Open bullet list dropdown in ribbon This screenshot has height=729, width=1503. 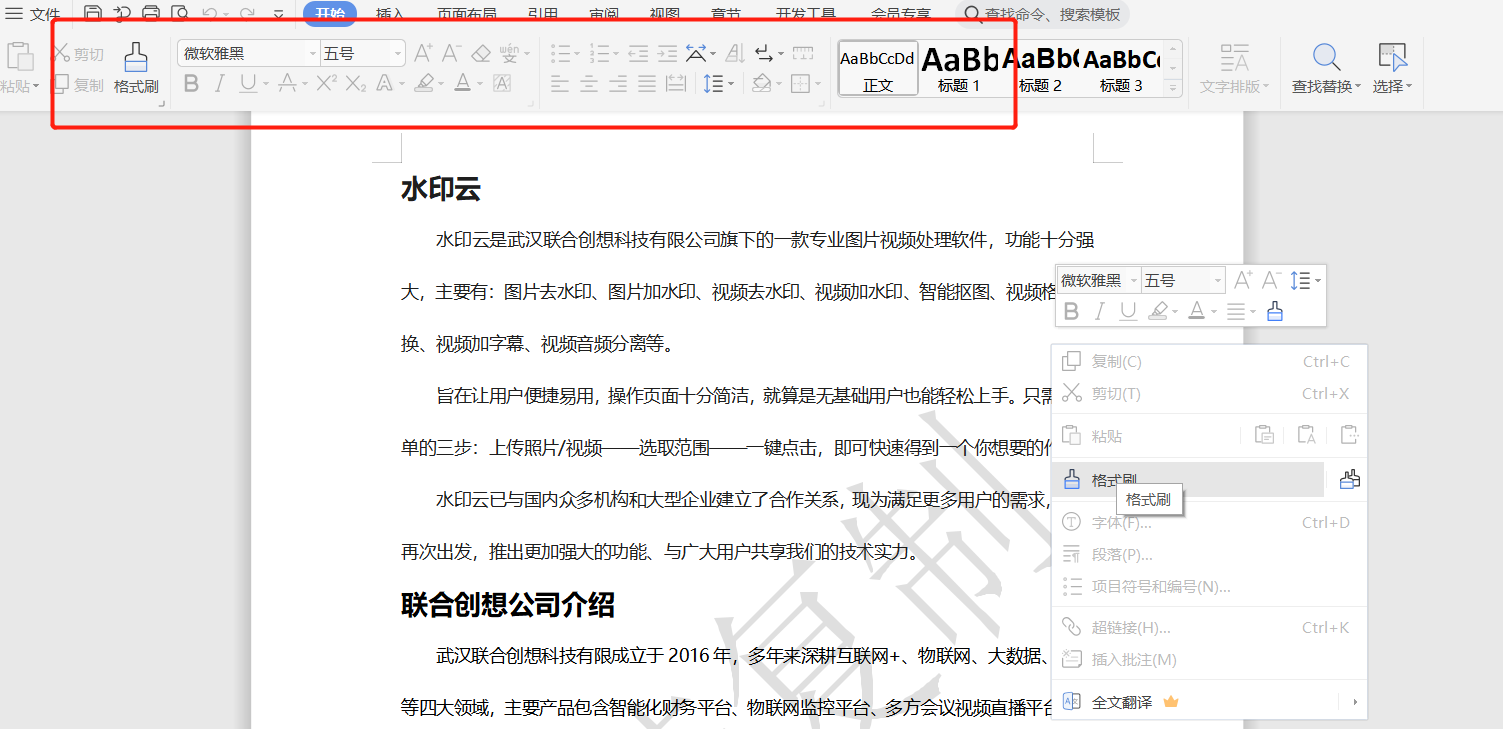(577, 54)
